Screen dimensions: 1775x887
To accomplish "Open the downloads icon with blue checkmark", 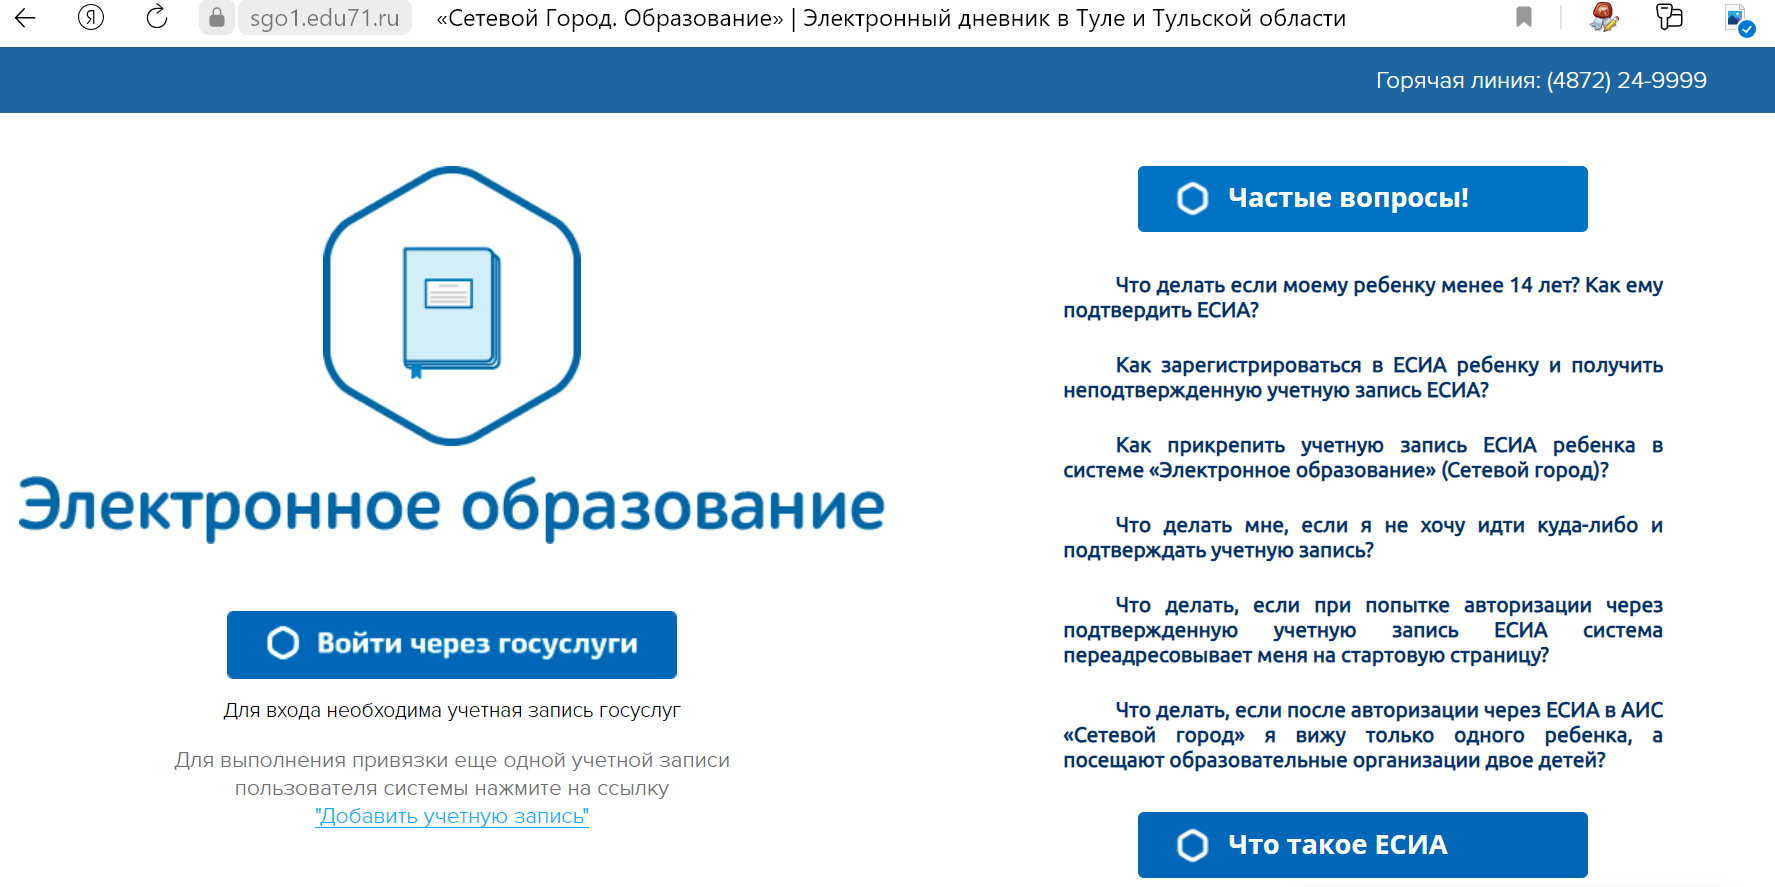I will coord(1740,19).
